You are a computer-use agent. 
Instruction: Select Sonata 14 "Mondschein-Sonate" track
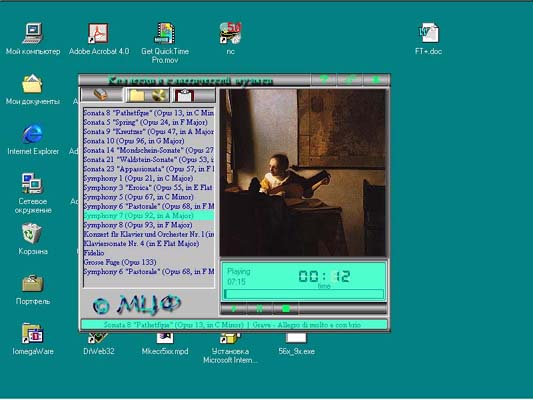tap(148, 150)
